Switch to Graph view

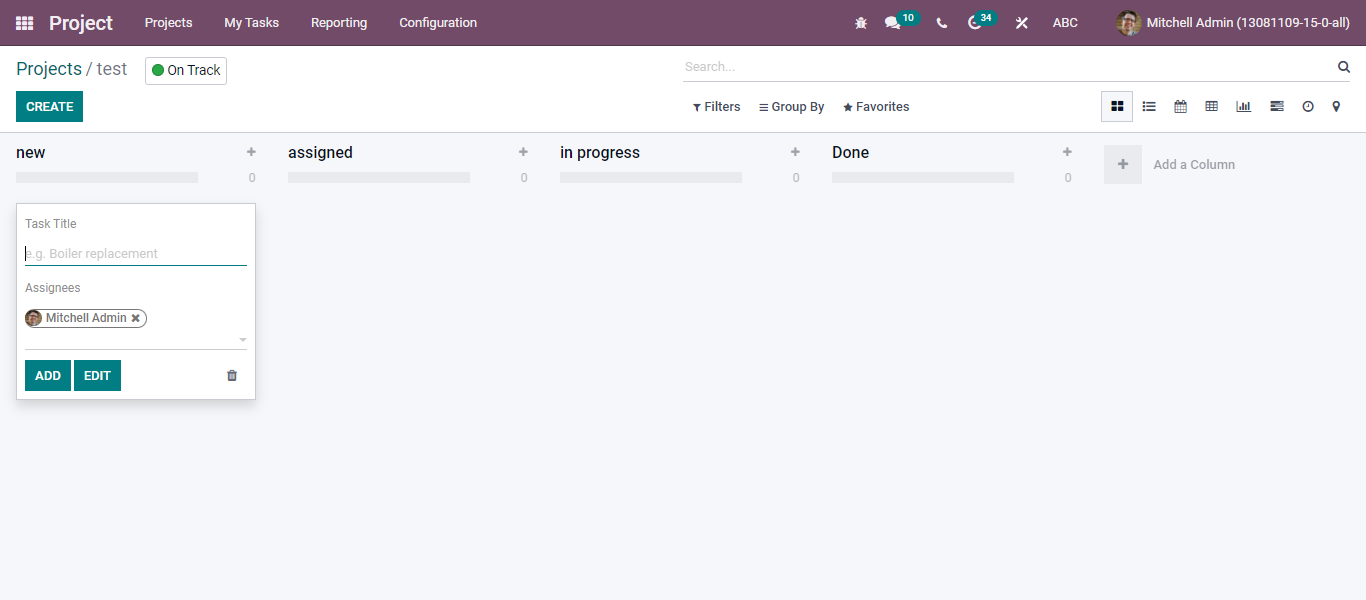1243,106
